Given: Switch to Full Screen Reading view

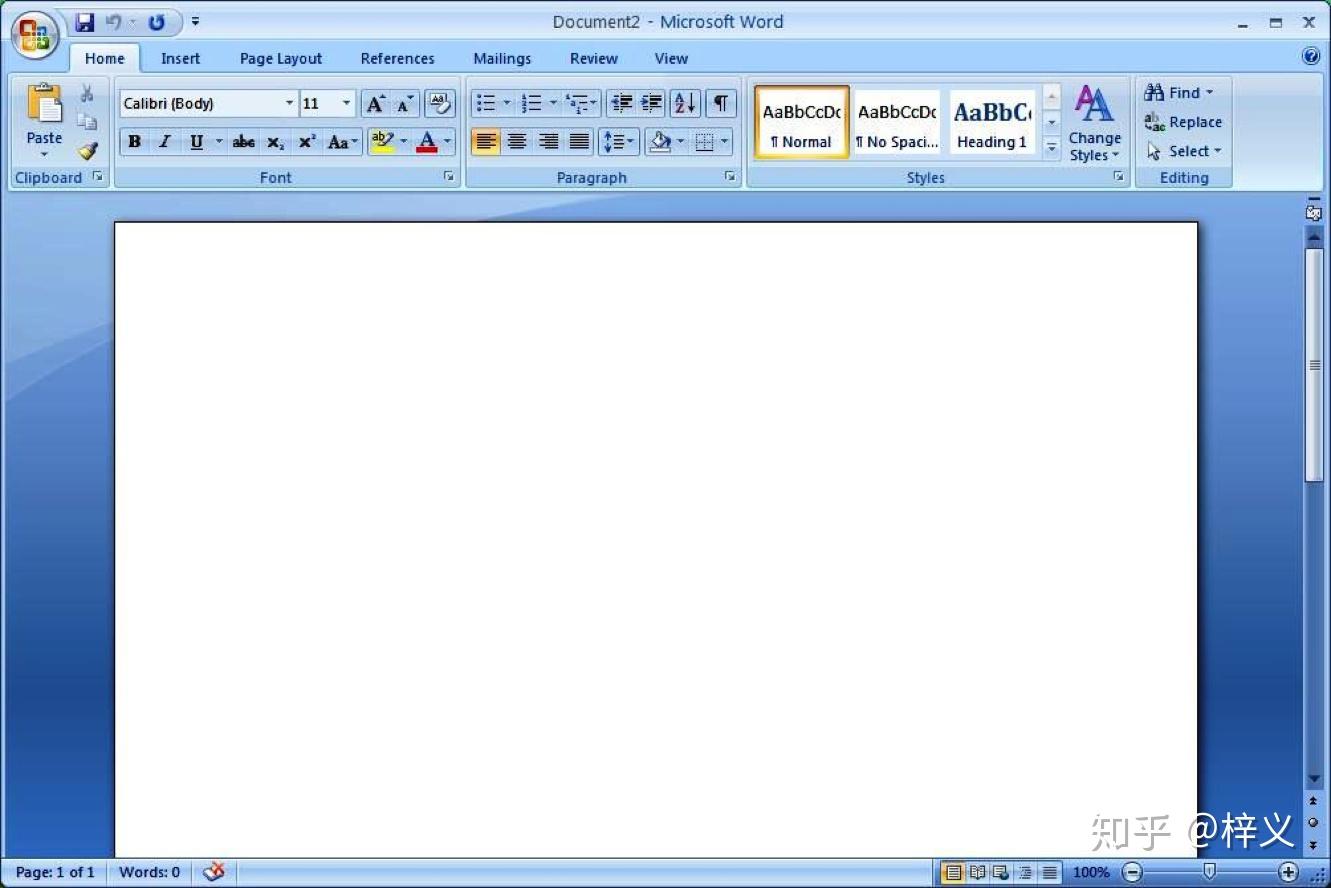Looking at the screenshot, I should click(977, 872).
